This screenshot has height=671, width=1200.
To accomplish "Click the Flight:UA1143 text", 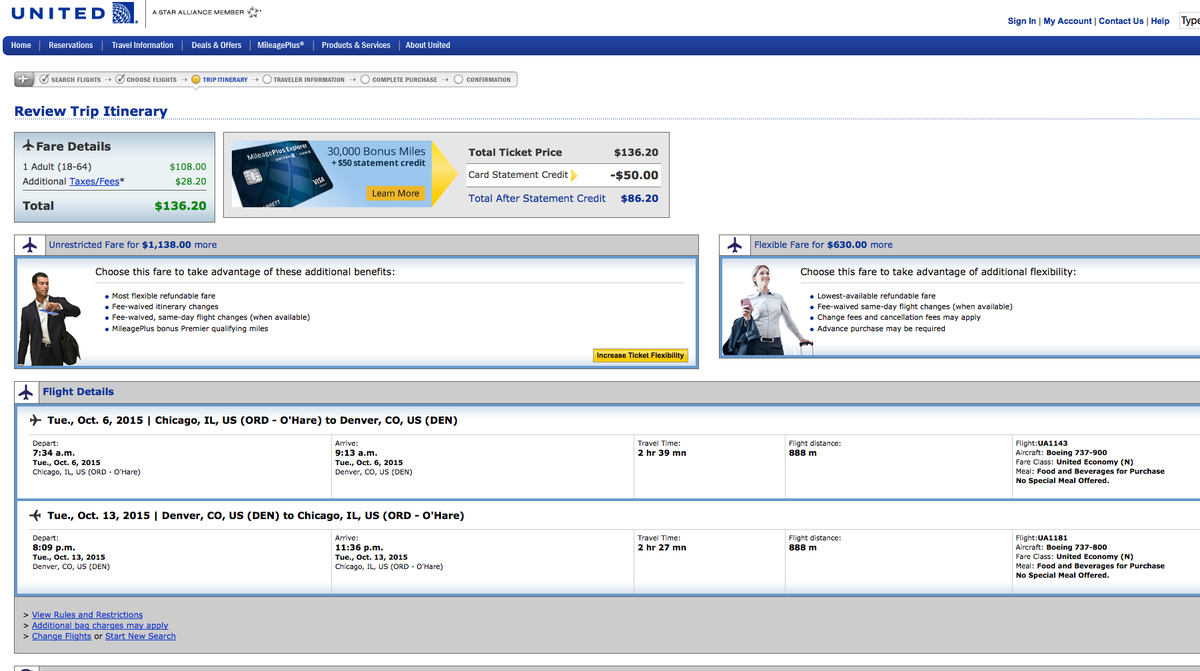I will point(1042,443).
